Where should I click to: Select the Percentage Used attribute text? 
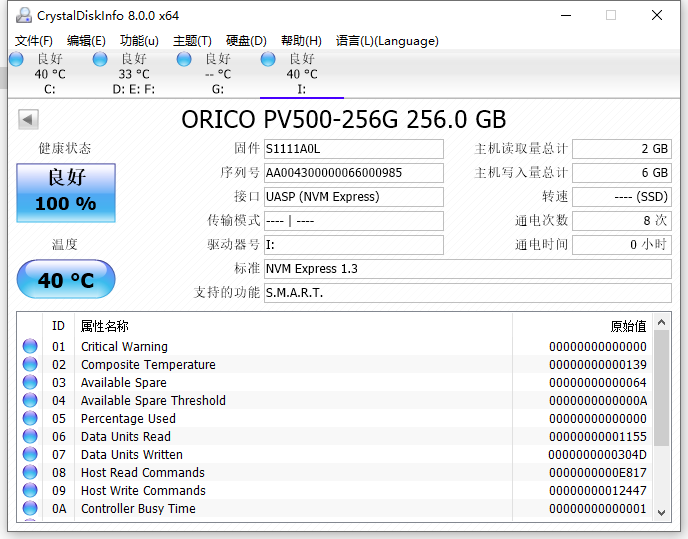pyautogui.click(x=128, y=419)
